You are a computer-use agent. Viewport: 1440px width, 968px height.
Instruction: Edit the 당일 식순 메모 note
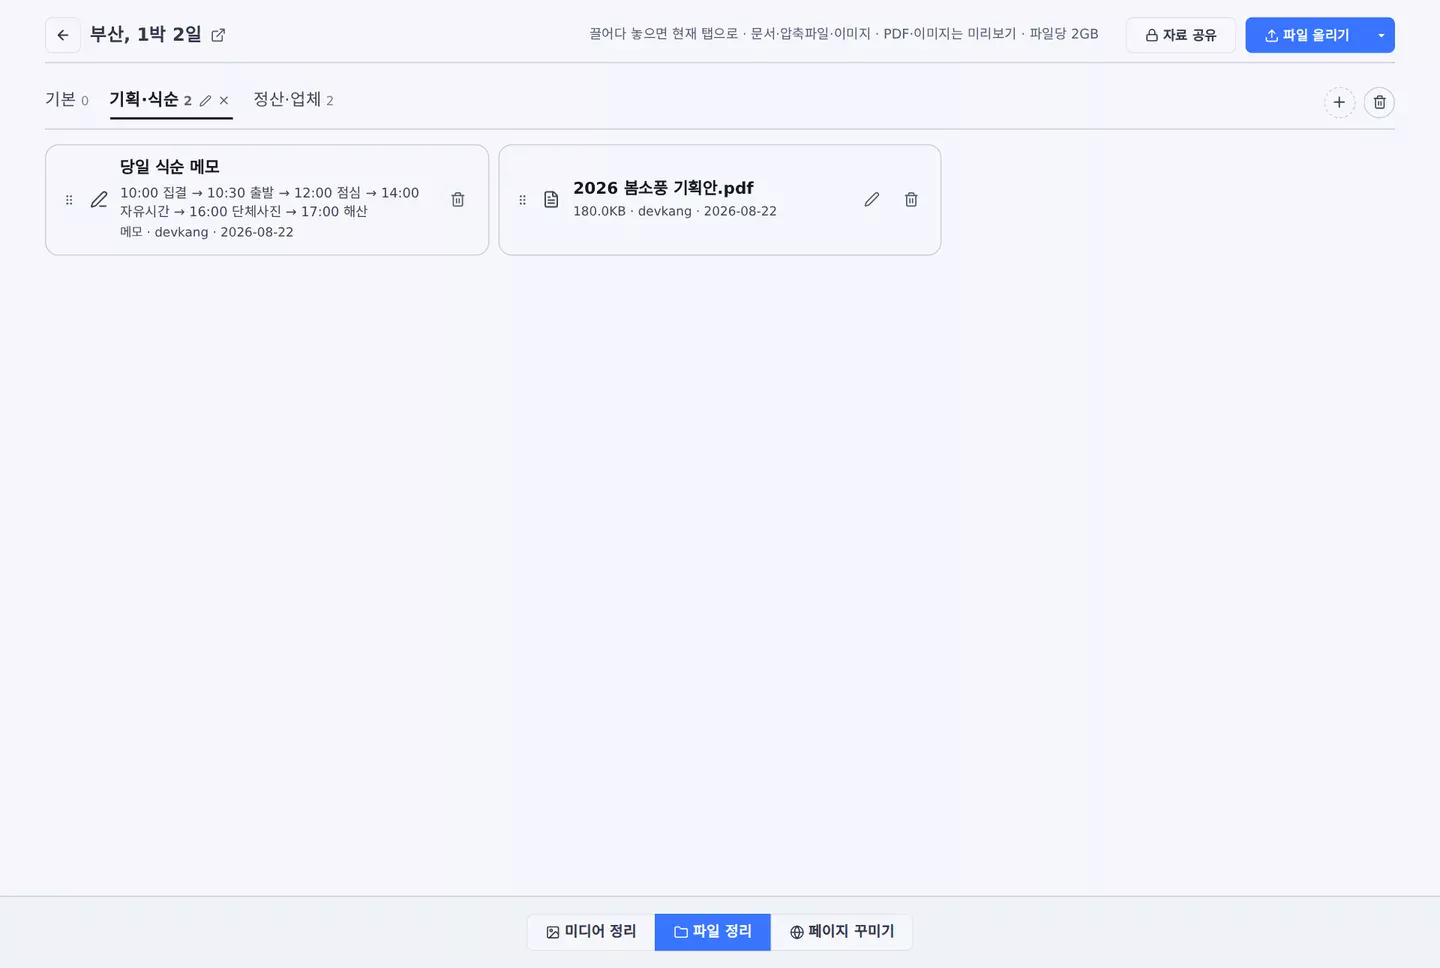[x=99, y=200]
